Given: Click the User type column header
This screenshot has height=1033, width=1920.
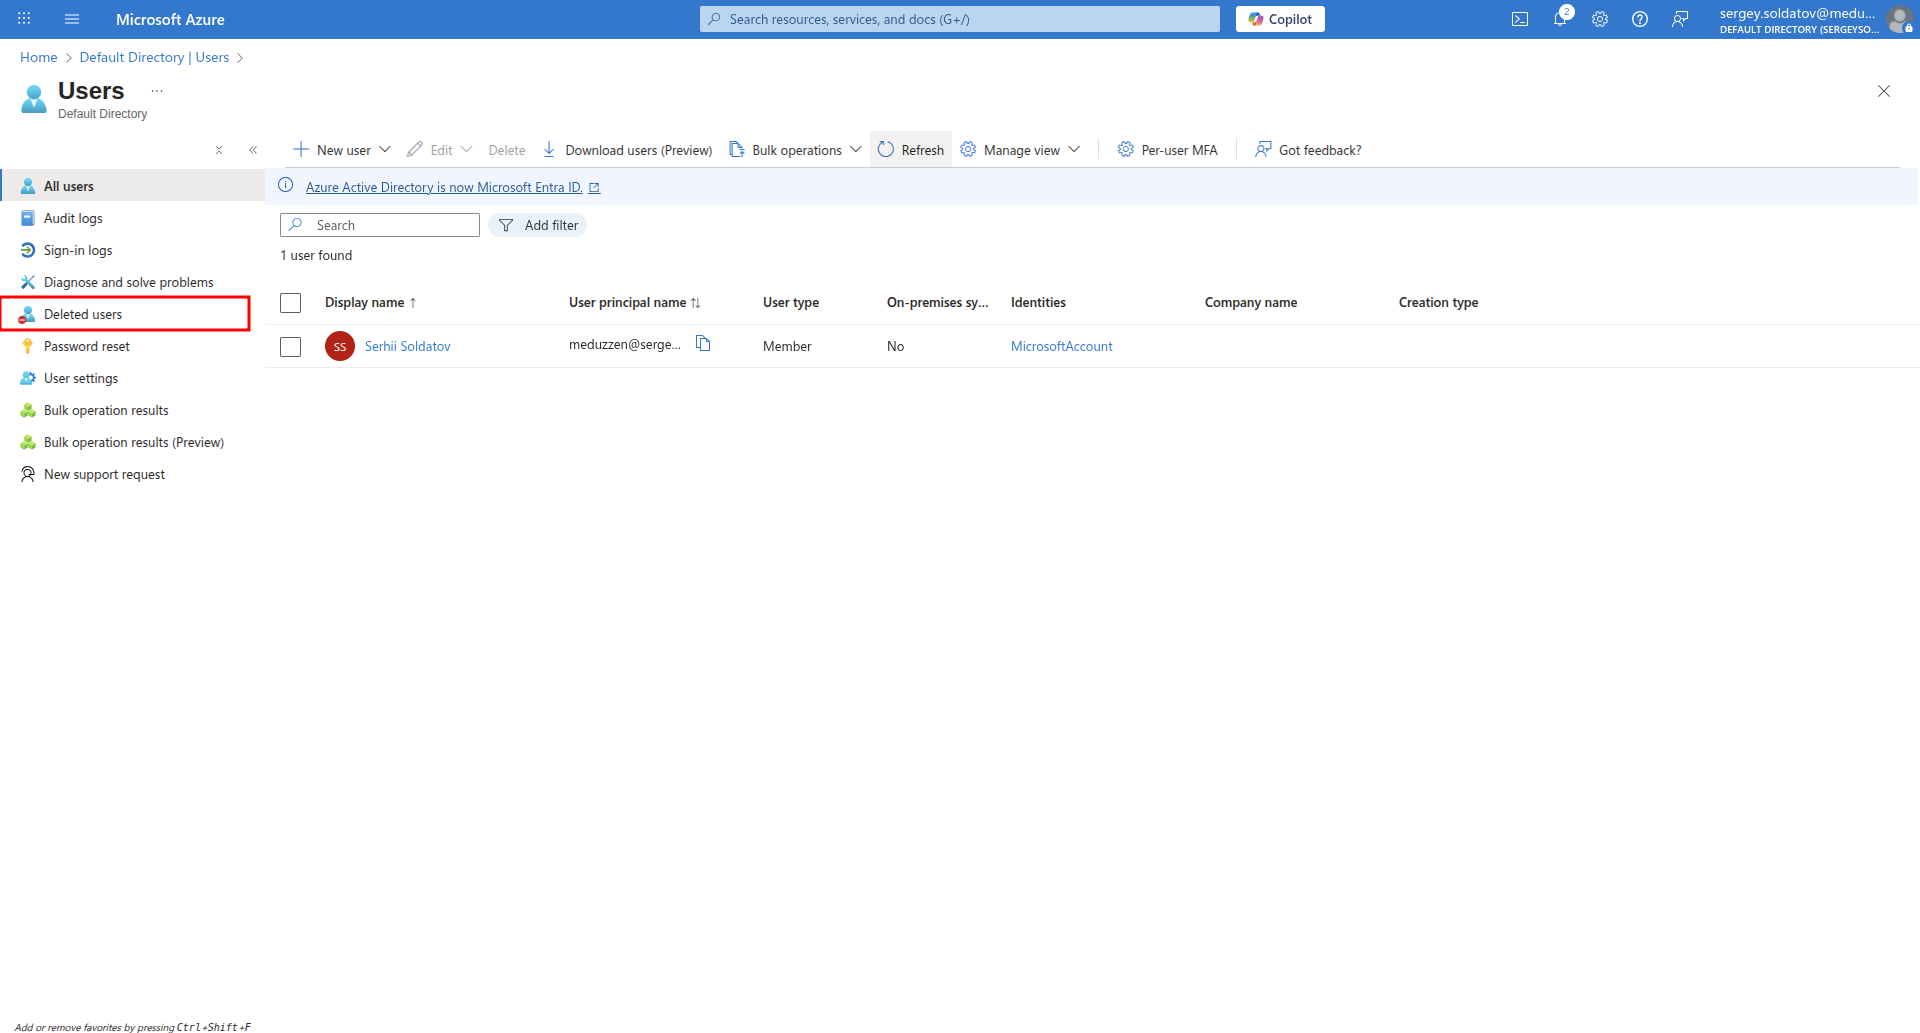Looking at the screenshot, I should pyautogui.click(x=791, y=302).
